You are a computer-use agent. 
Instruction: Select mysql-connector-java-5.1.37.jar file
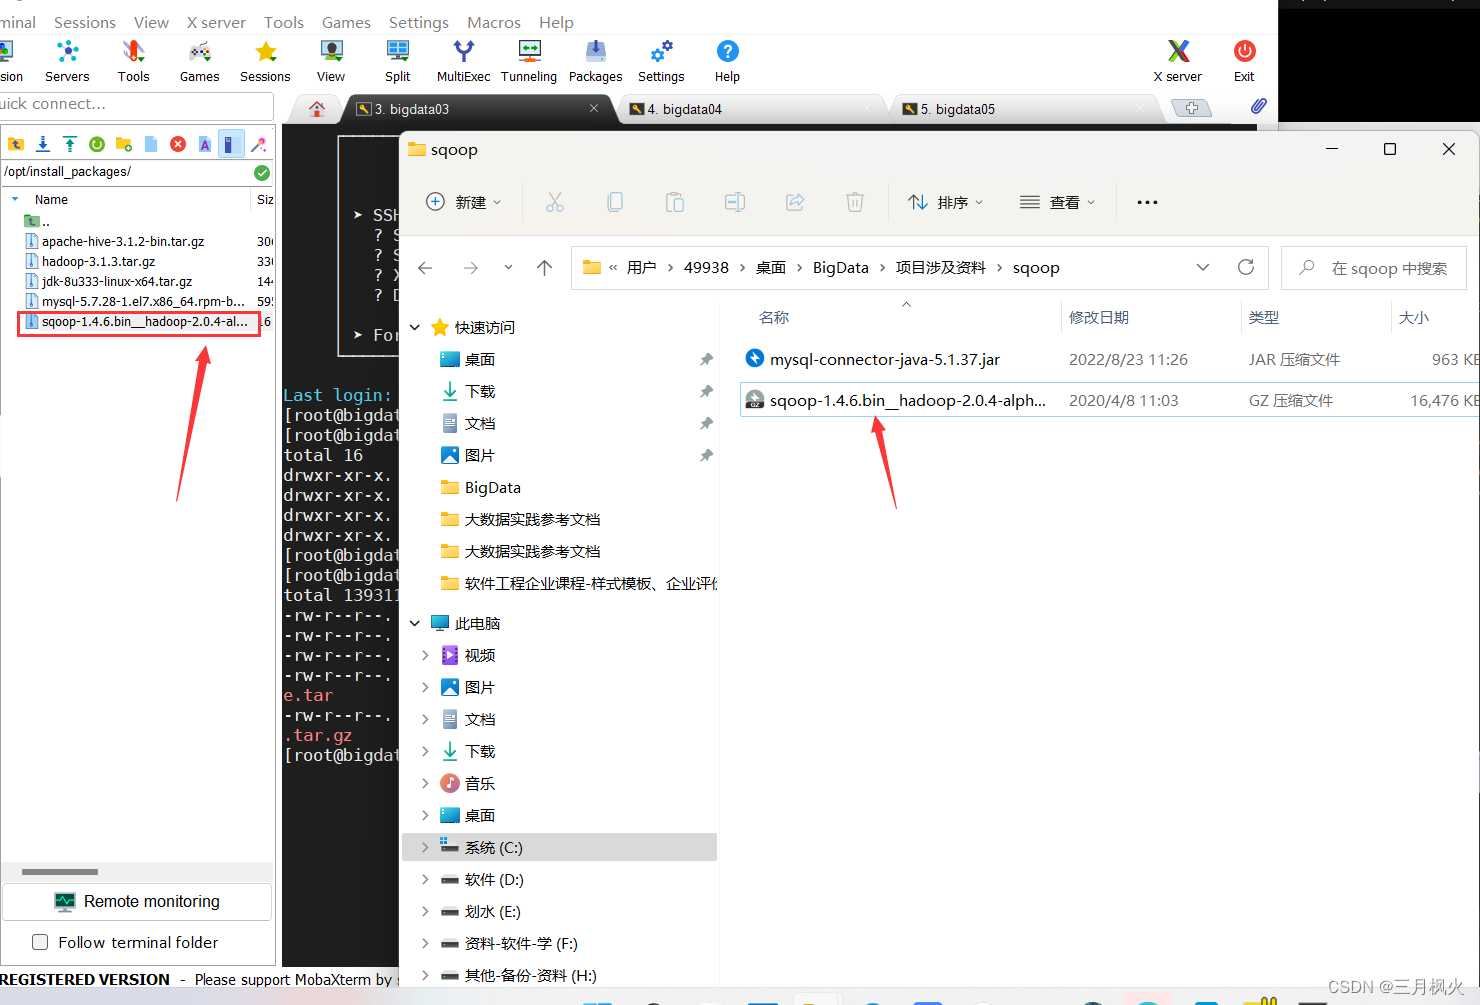[1110, 359]
